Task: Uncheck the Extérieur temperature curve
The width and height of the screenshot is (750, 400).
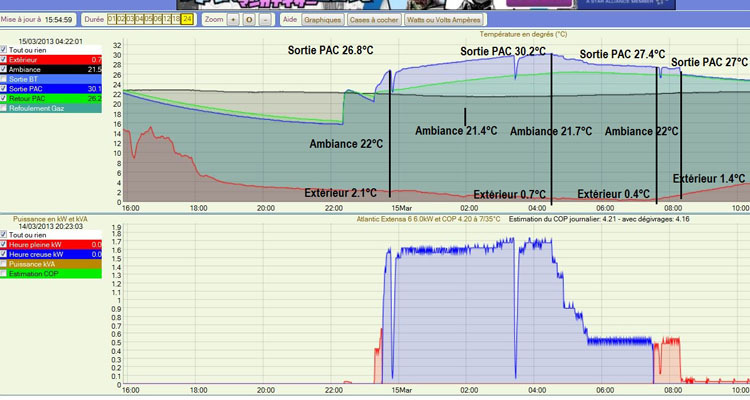Action: pos(5,60)
